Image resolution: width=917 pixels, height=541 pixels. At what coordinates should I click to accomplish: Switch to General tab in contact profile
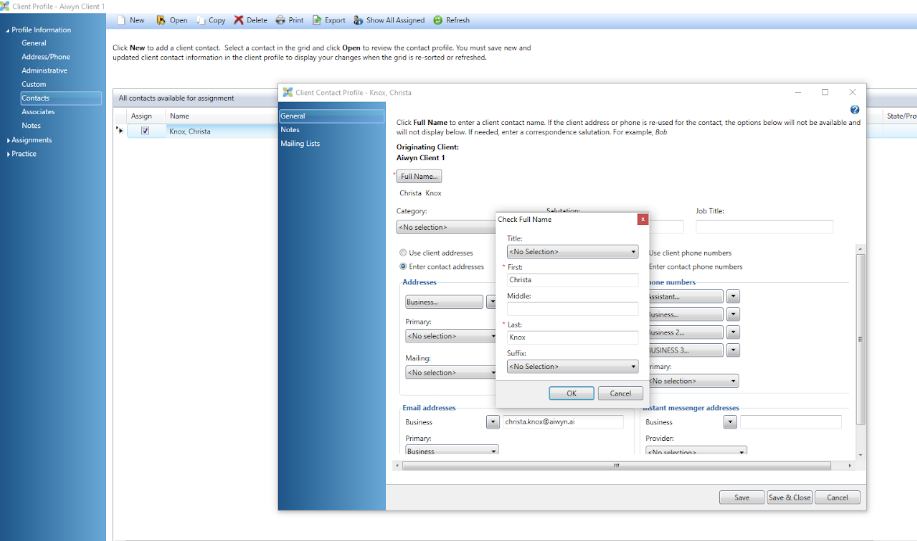(x=332, y=116)
